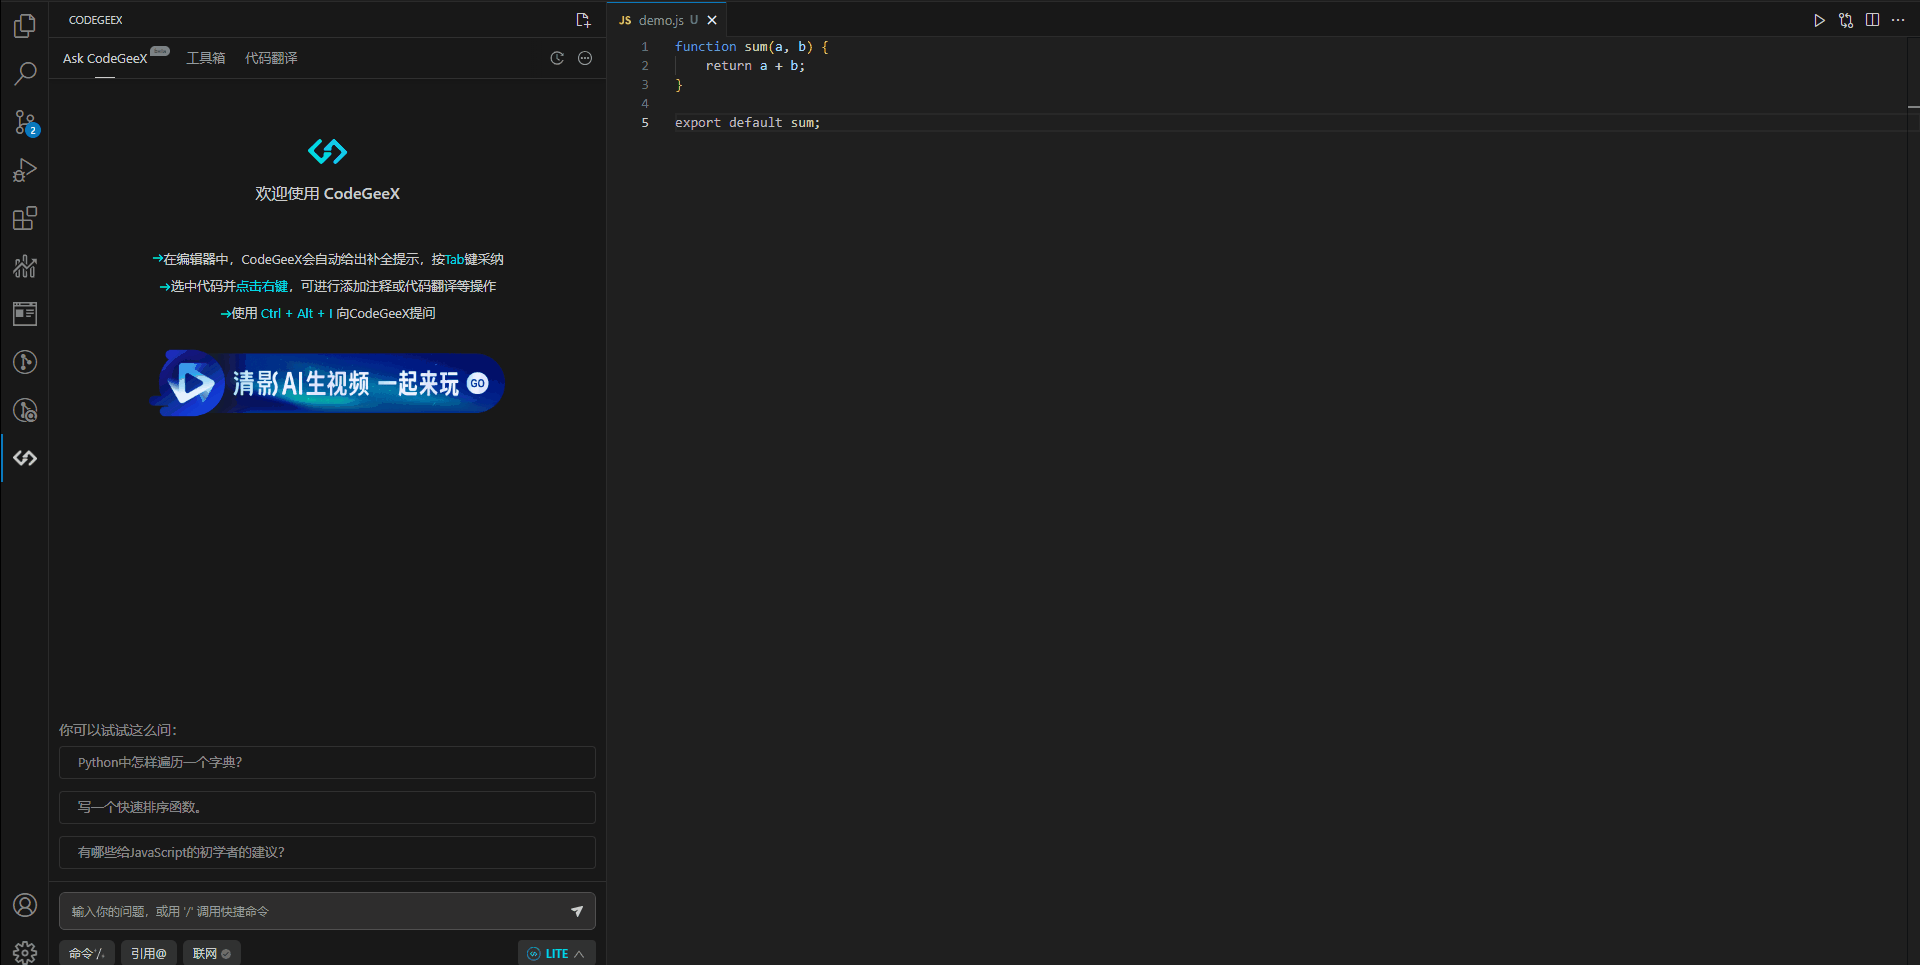Image resolution: width=1920 pixels, height=965 pixels.
Task: Choose suggestion '写一个快速排序函数。'
Action: pos(327,807)
